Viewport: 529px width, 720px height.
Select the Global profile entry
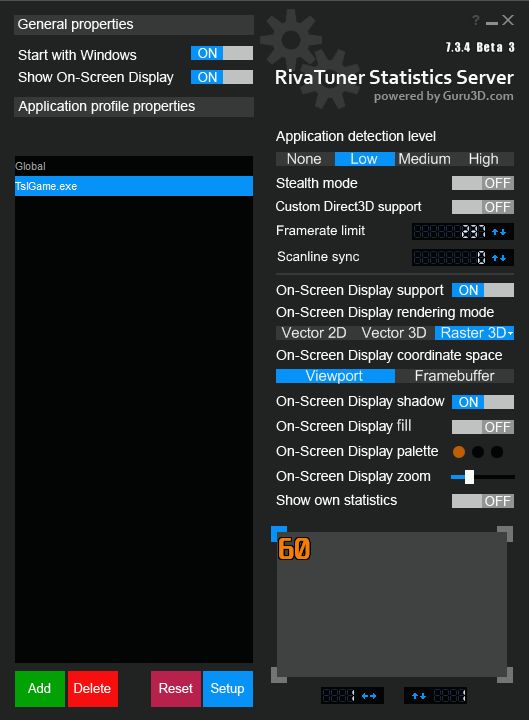[x=134, y=166]
